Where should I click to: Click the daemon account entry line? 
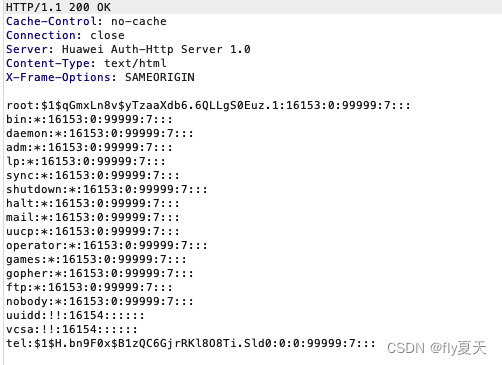tap(100, 133)
